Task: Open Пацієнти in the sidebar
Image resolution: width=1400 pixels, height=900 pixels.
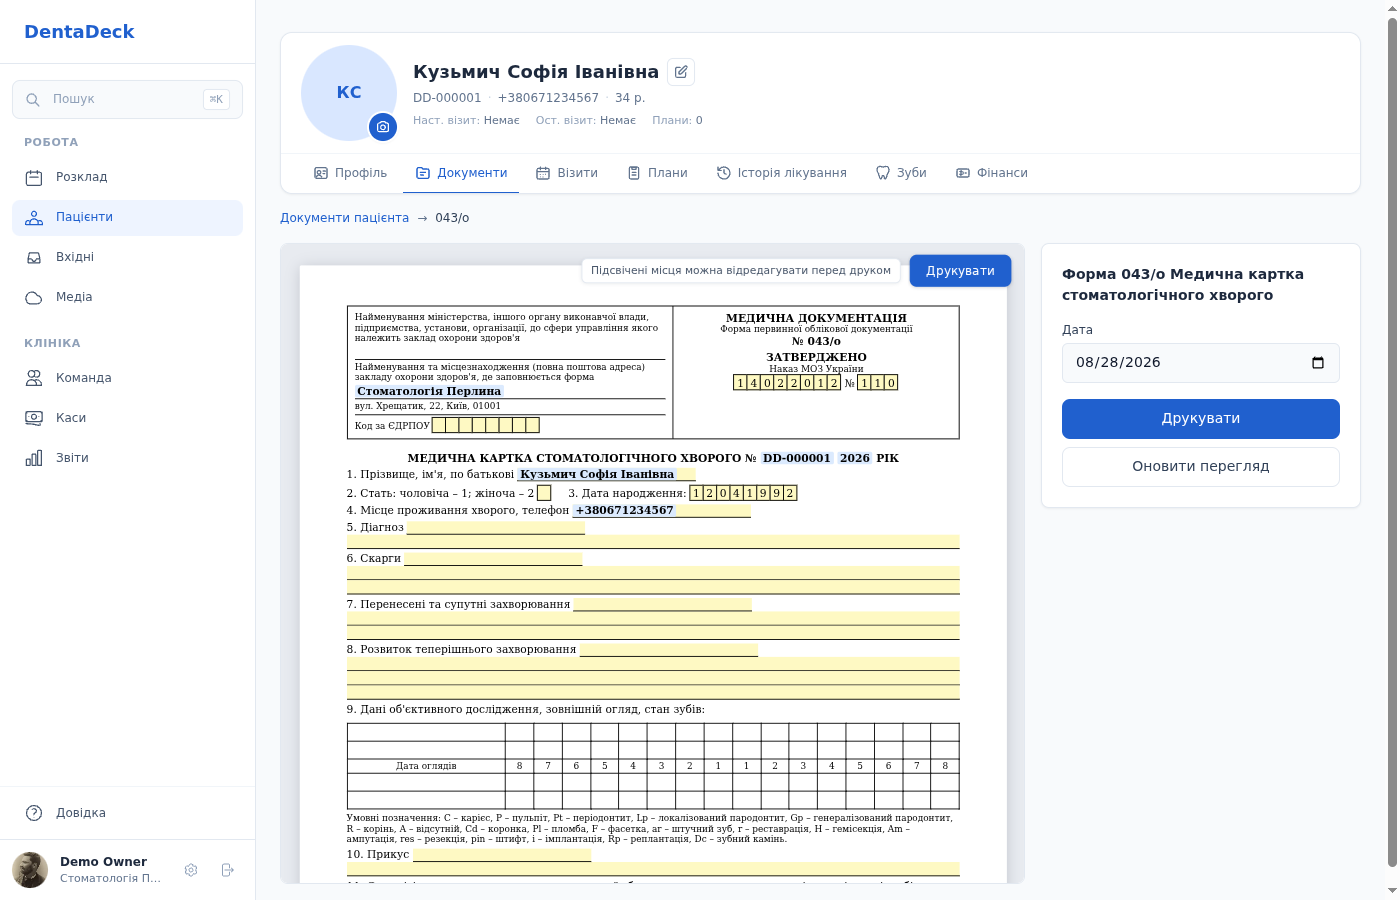Action: pos(127,217)
